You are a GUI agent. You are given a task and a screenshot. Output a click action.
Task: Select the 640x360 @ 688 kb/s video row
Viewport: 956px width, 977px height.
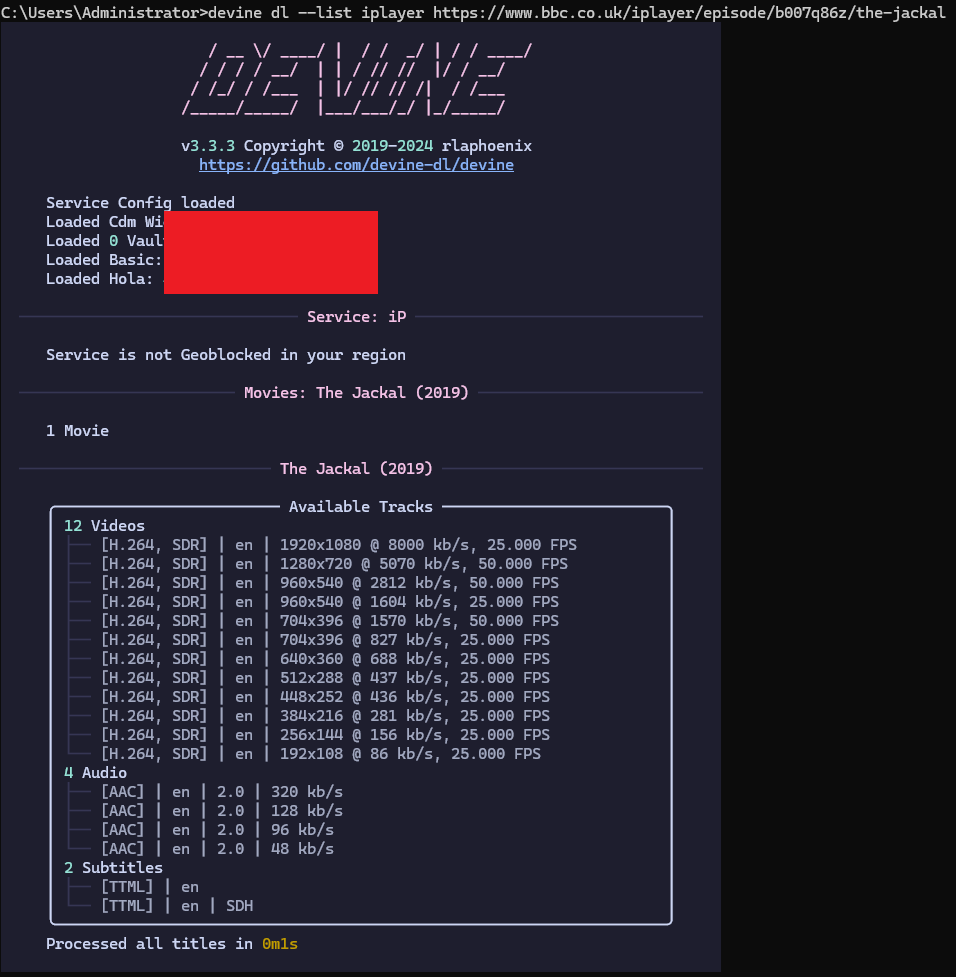[x=325, y=659]
